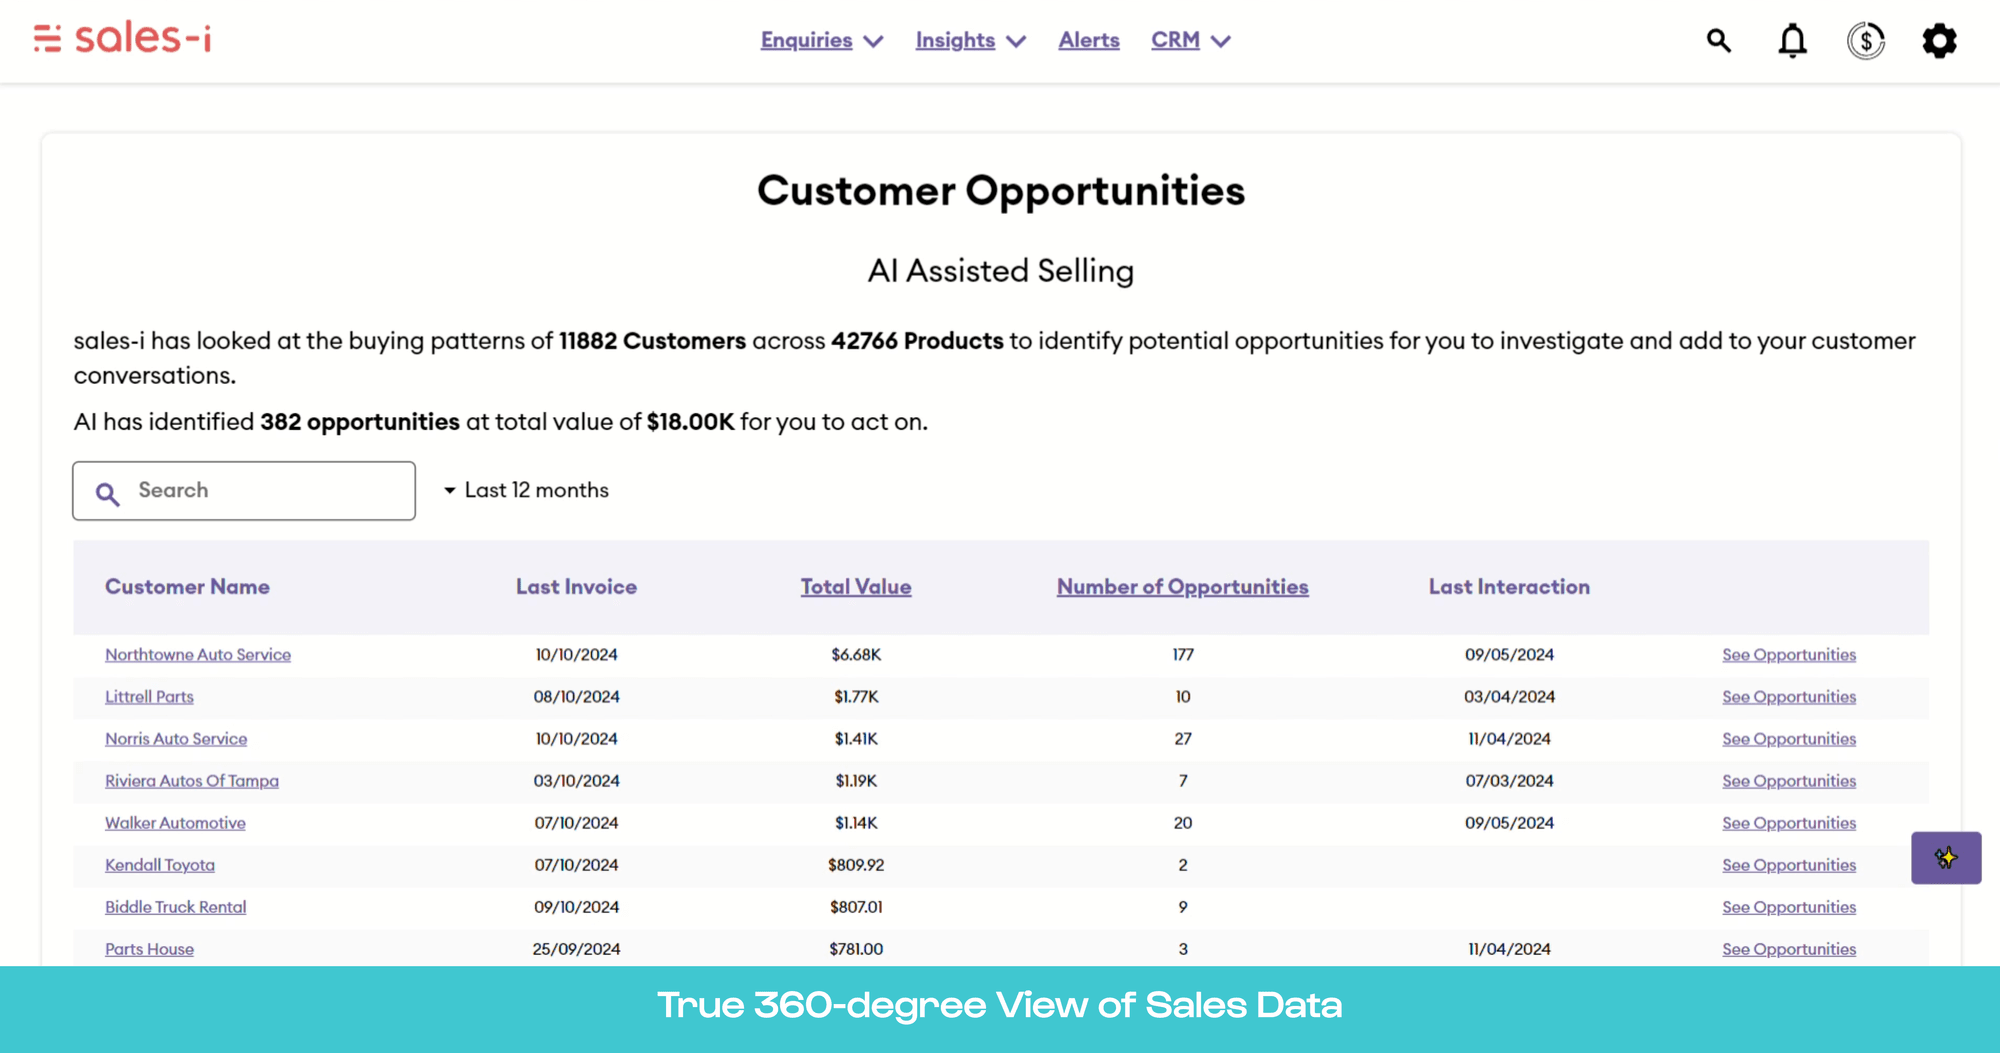The width and height of the screenshot is (2000, 1053).
Task: Click the $18.00K total value text
Action: point(690,422)
